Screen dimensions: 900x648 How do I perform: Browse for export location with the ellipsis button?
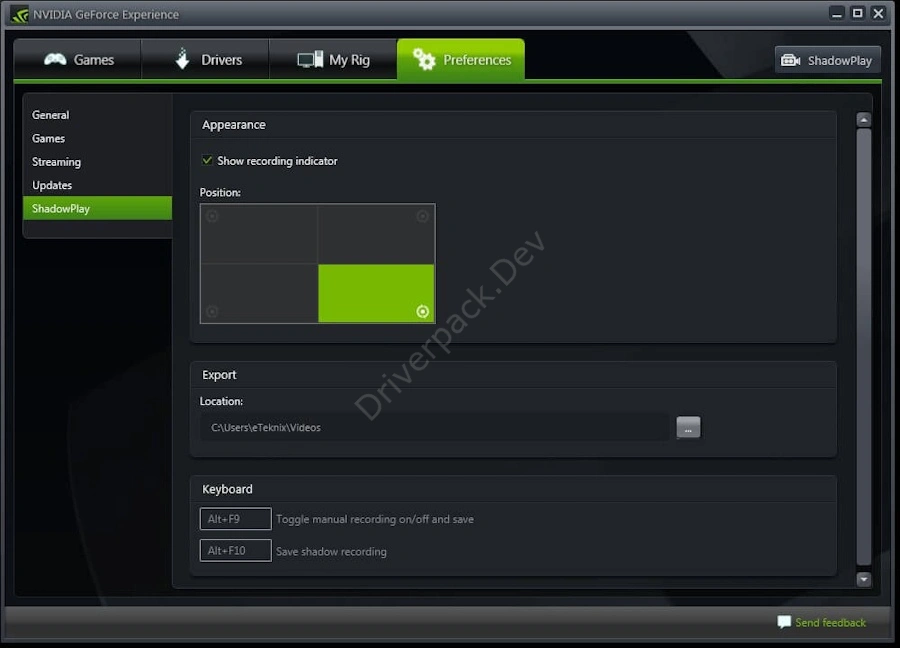[688, 427]
